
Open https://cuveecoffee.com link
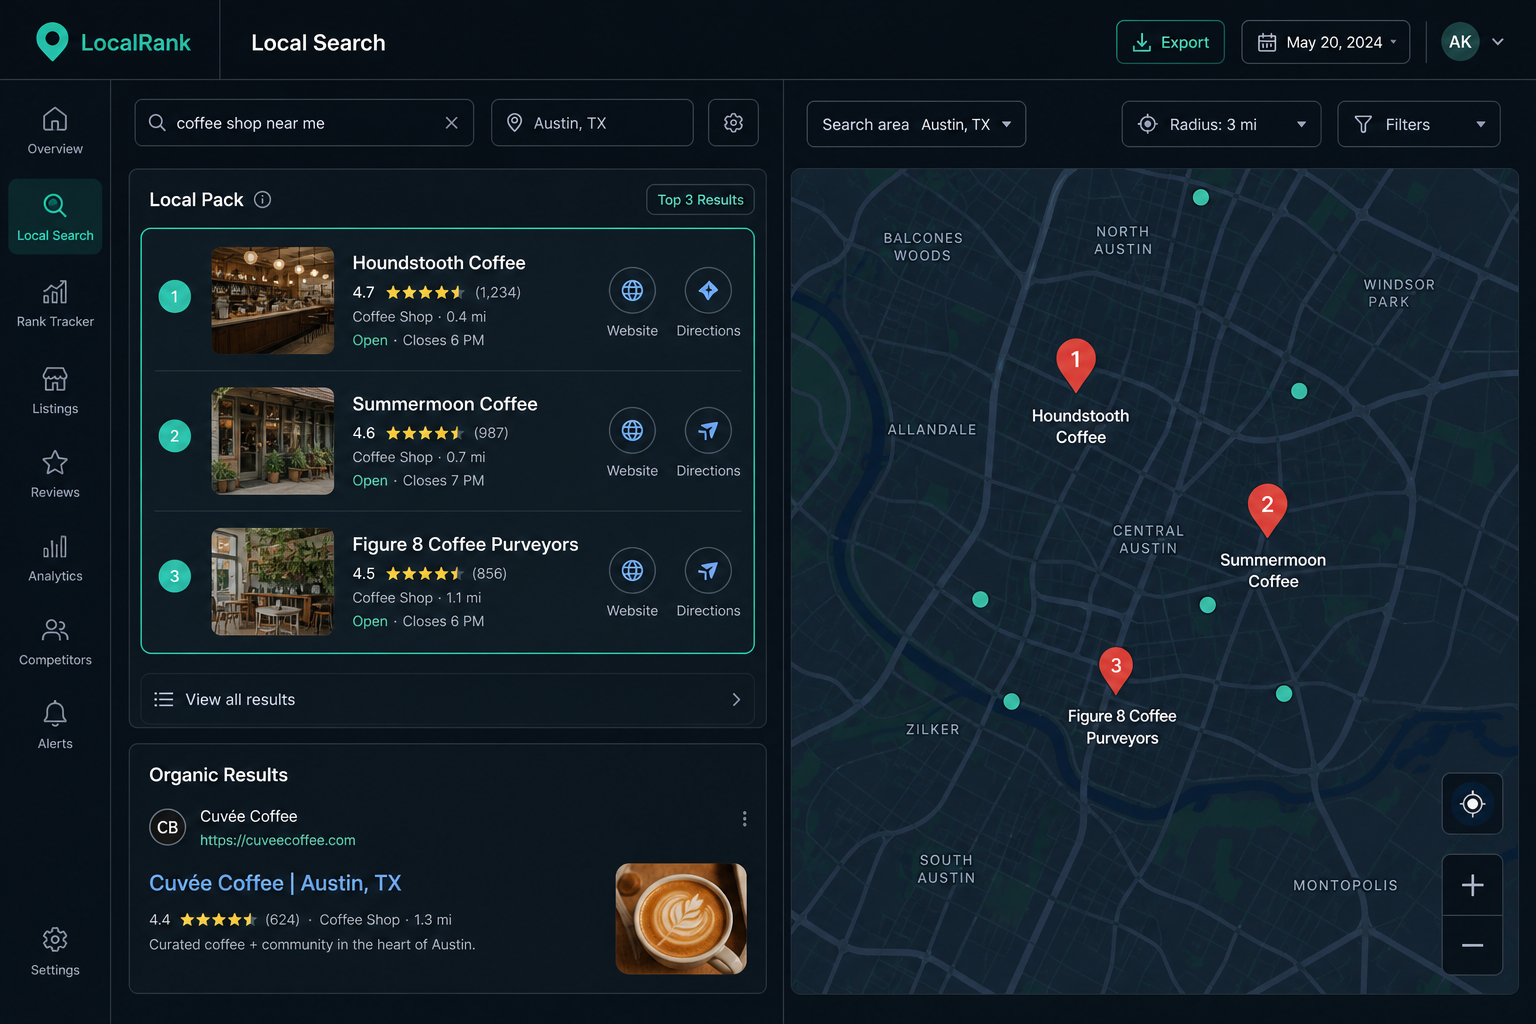(x=278, y=840)
